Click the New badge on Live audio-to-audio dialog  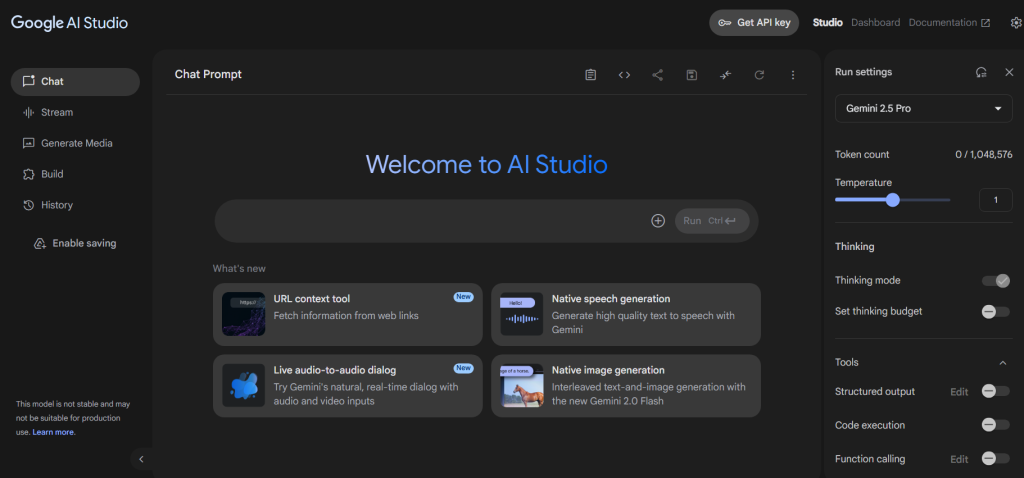point(464,368)
